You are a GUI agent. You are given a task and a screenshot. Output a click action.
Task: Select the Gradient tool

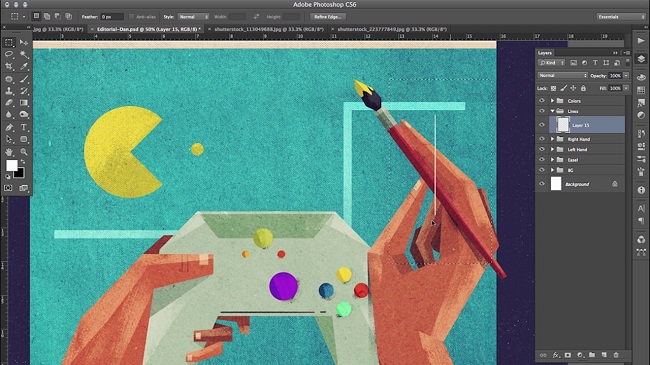[24, 102]
